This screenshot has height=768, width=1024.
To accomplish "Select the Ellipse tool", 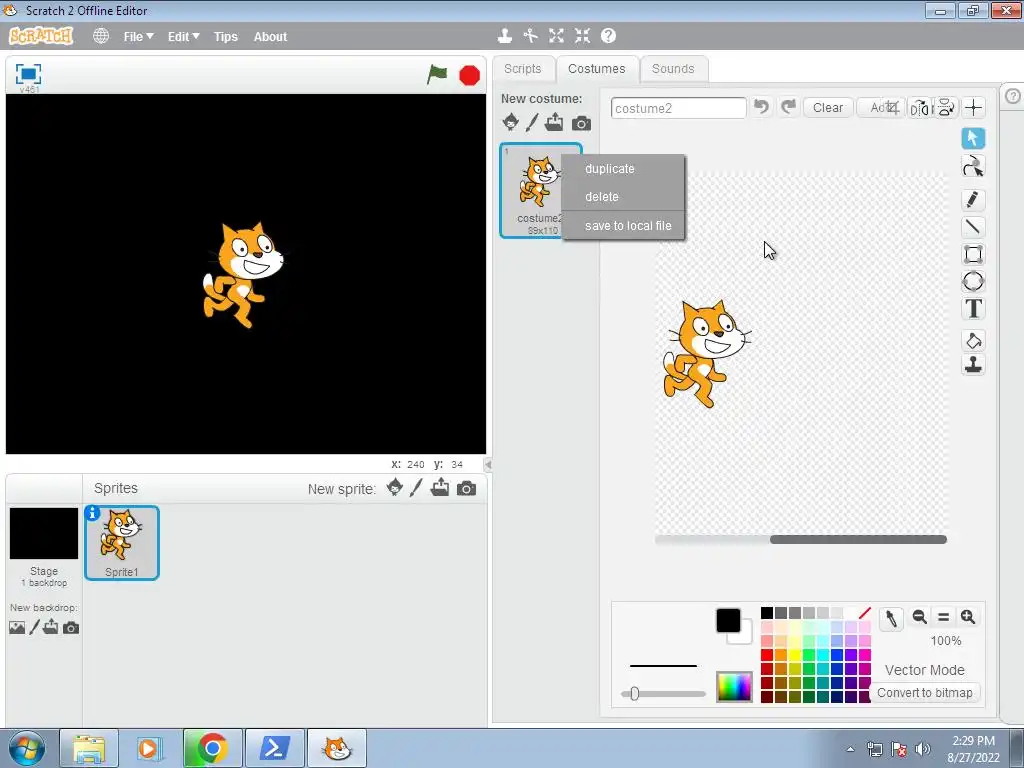I will 973,281.
